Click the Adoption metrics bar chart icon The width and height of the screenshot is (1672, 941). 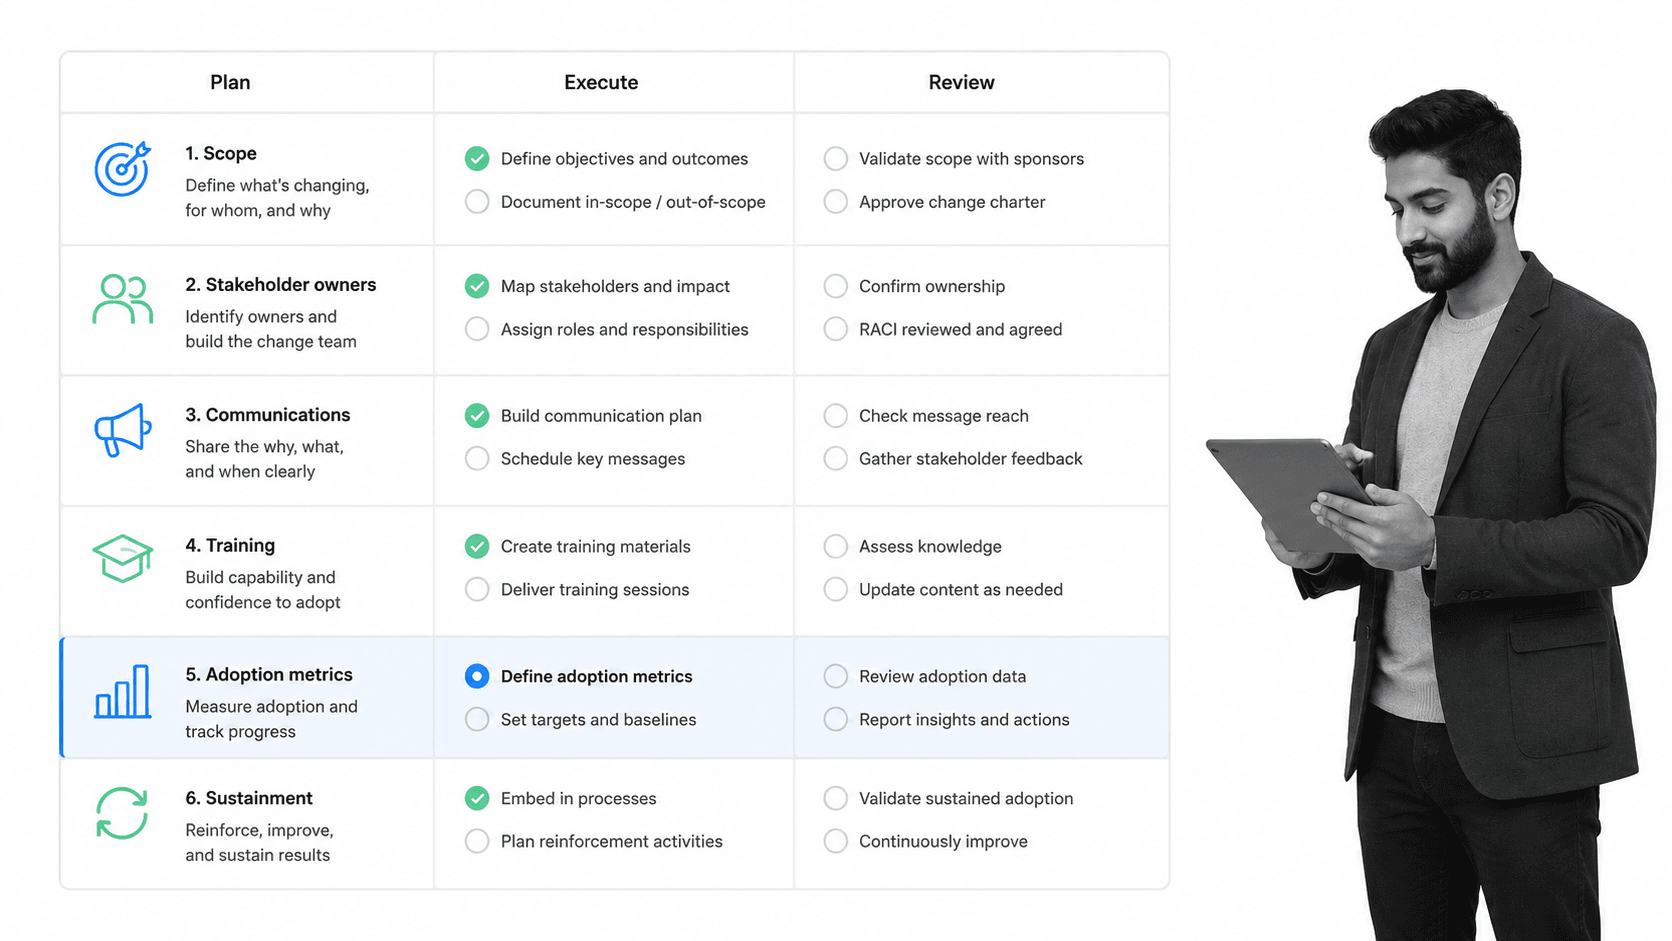122,691
